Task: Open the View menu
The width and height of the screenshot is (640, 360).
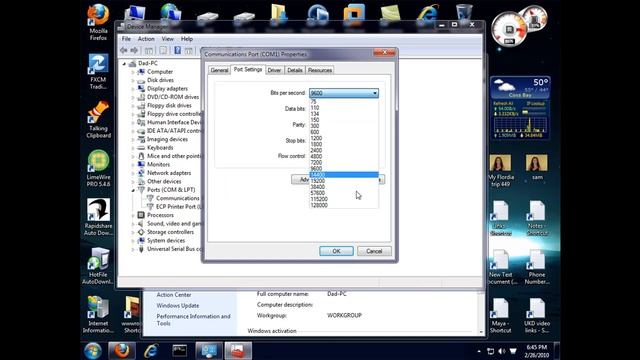Action: pos(167,39)
